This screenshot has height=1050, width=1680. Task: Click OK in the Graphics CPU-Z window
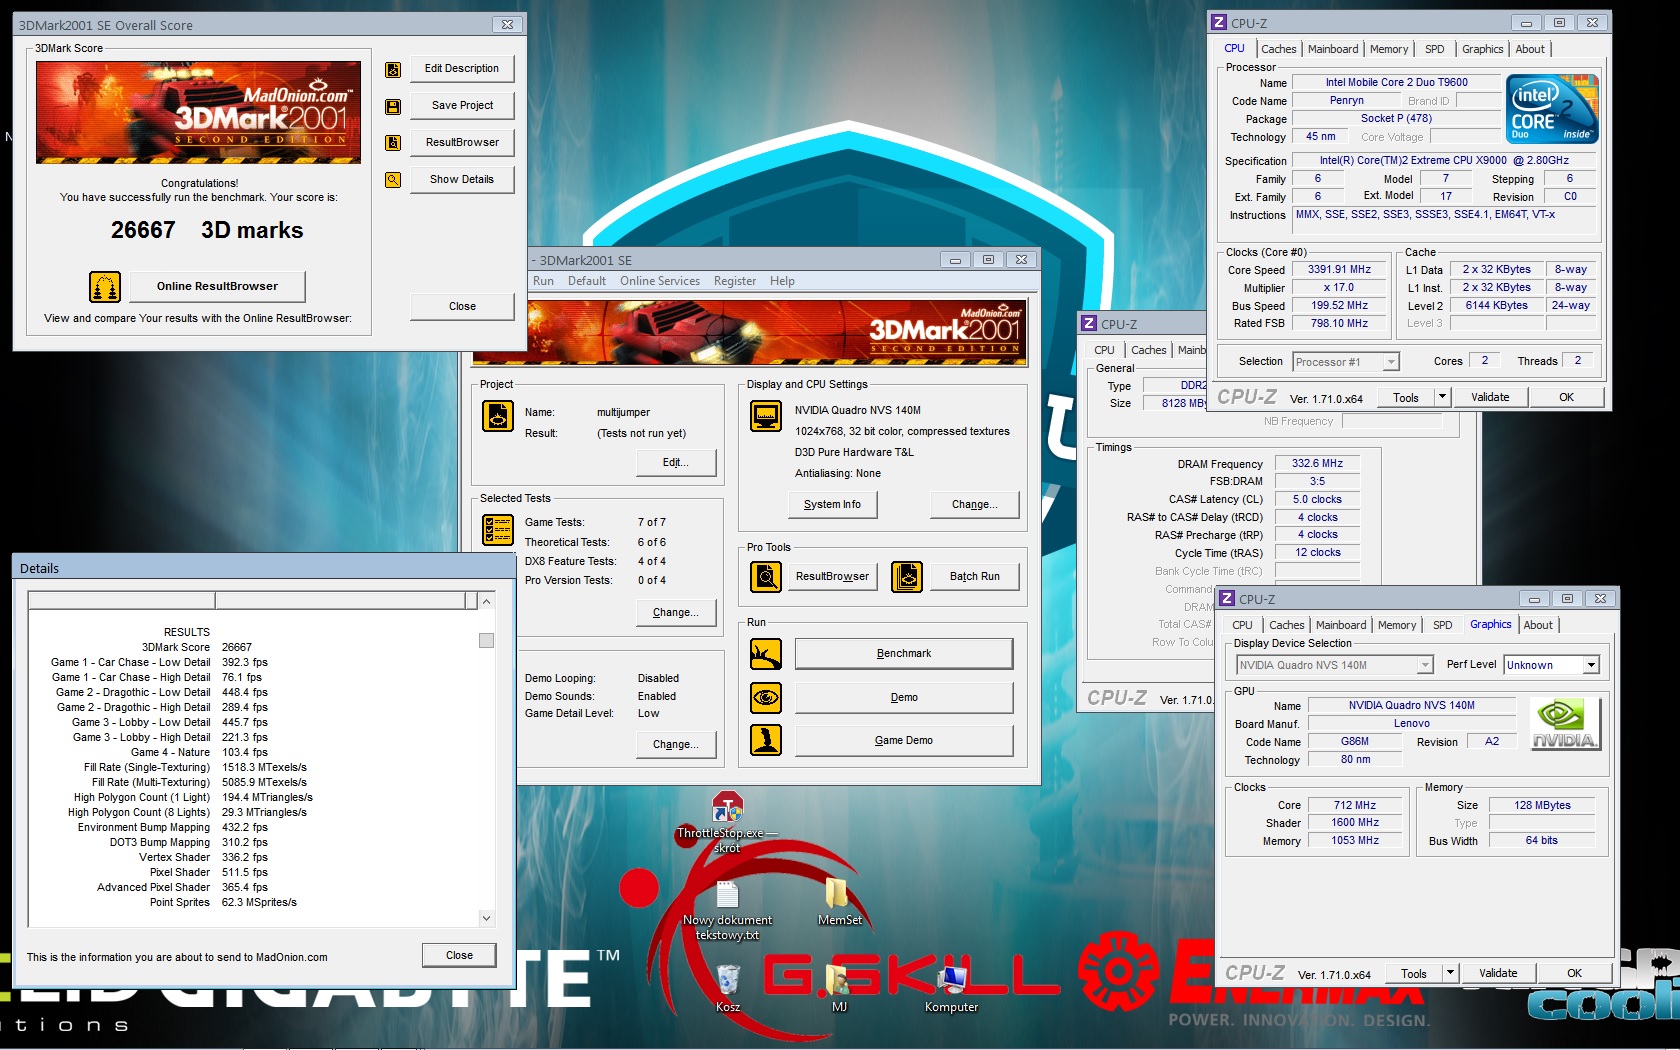[1574, 973]
